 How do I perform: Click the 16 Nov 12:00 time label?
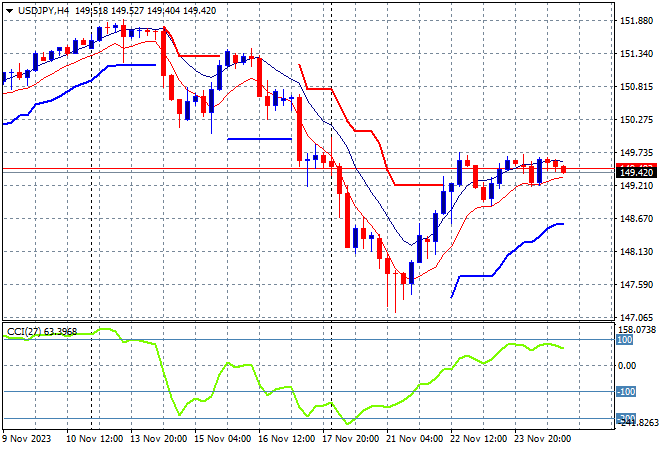pyautogui.click(x=287, y=439)
